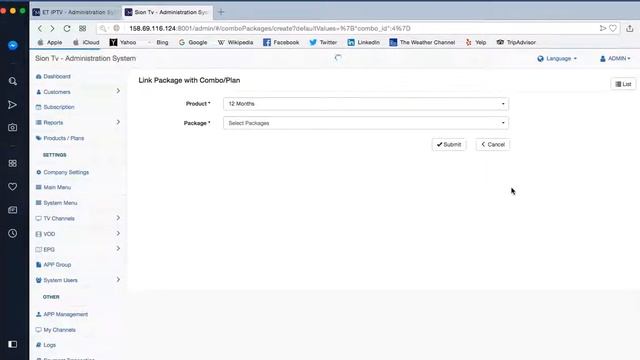Open the Wikipedia bookmark
640x360 pixels.
pyautogui.click(x=235, y=42)
